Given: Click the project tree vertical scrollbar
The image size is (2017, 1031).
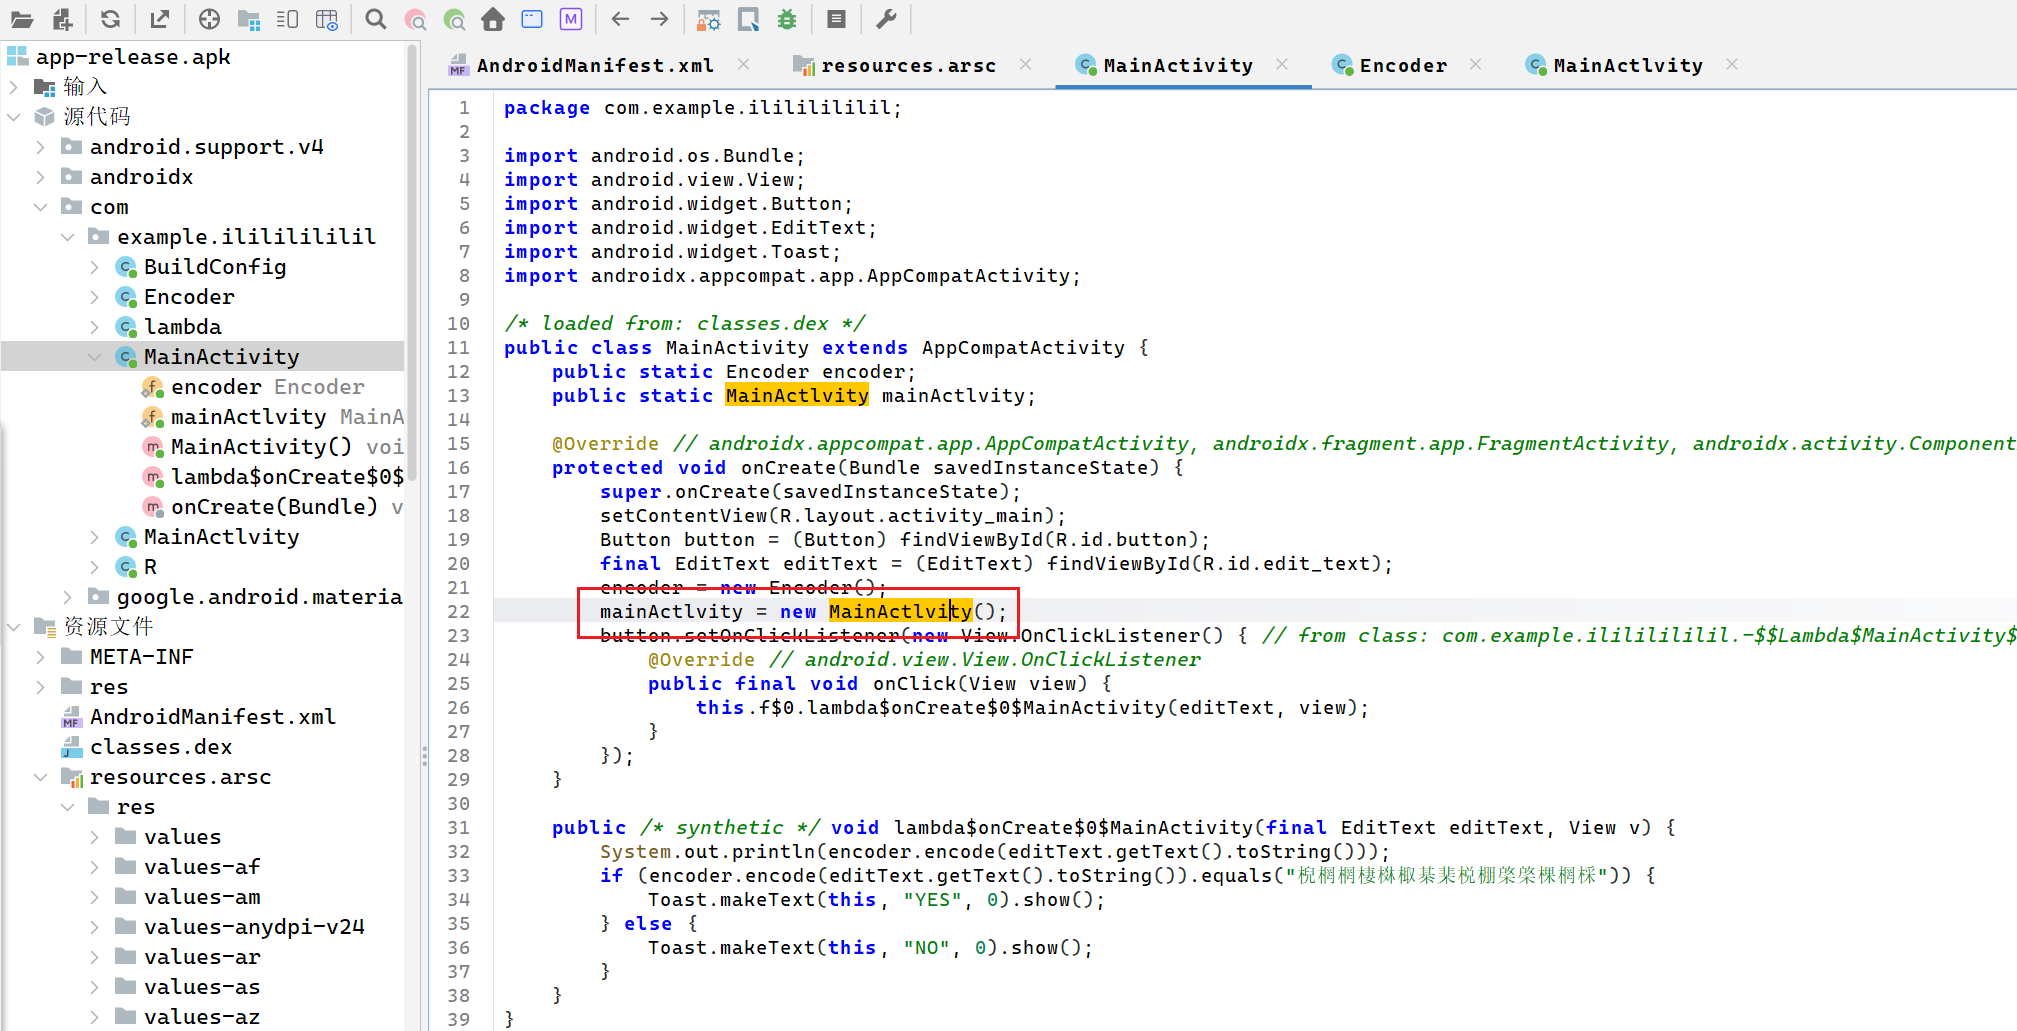Looking at the screenshot, I should click(412, 260).
